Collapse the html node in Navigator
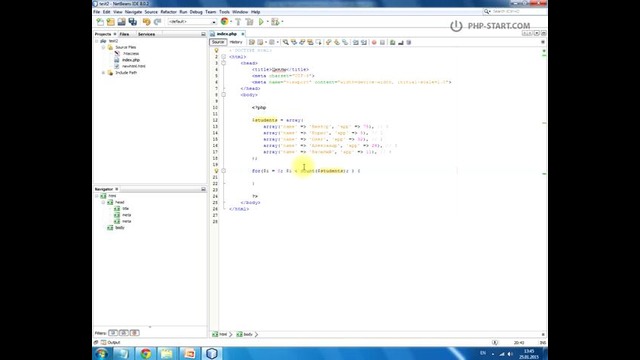This screenshot has height=360, width=640. [97, 196]
